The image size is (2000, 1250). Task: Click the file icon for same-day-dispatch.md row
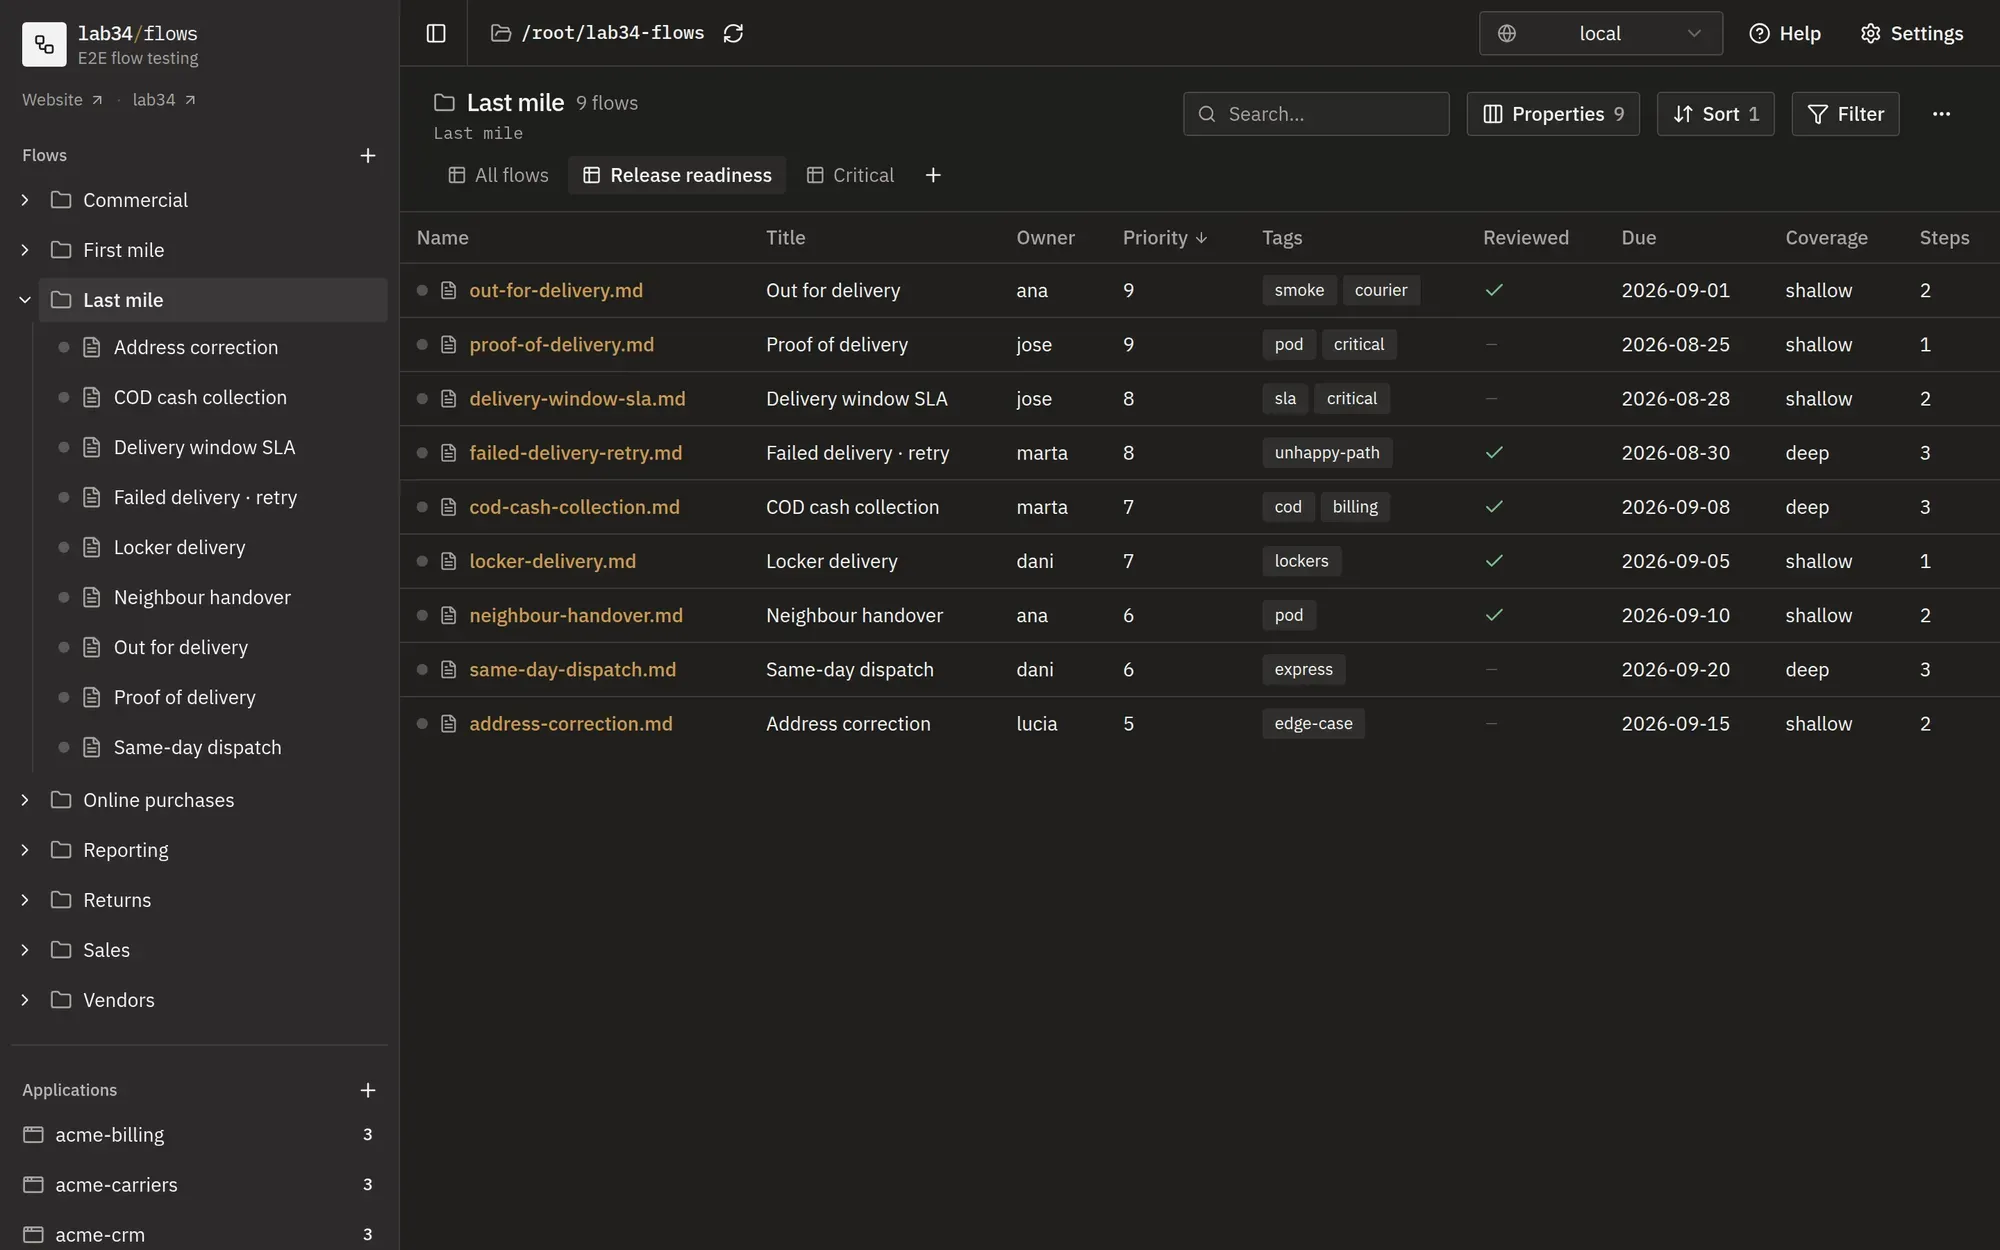[x=449, y=669]
